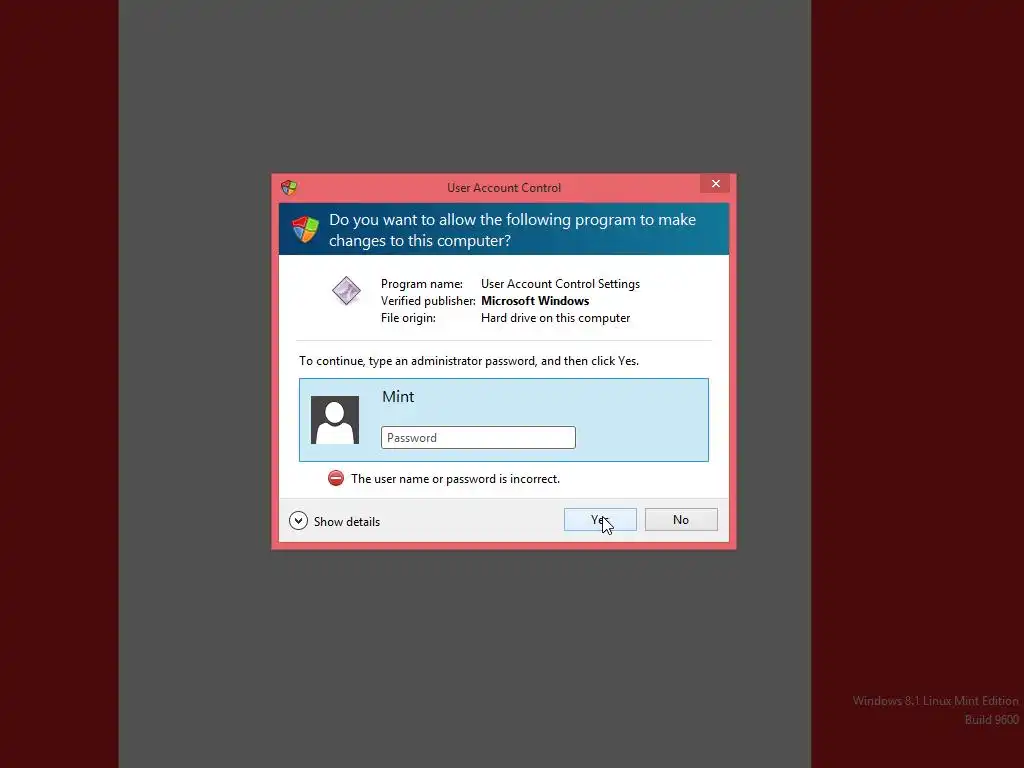
Task: Click 'User Account Control' window title
Action: (x=504, y=188)
